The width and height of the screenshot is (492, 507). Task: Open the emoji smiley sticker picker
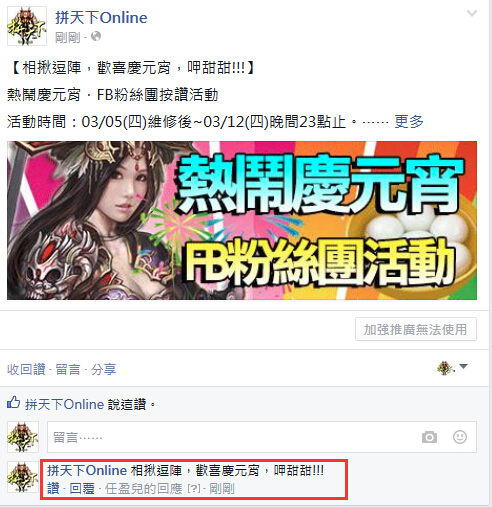[x=460, y=437]
